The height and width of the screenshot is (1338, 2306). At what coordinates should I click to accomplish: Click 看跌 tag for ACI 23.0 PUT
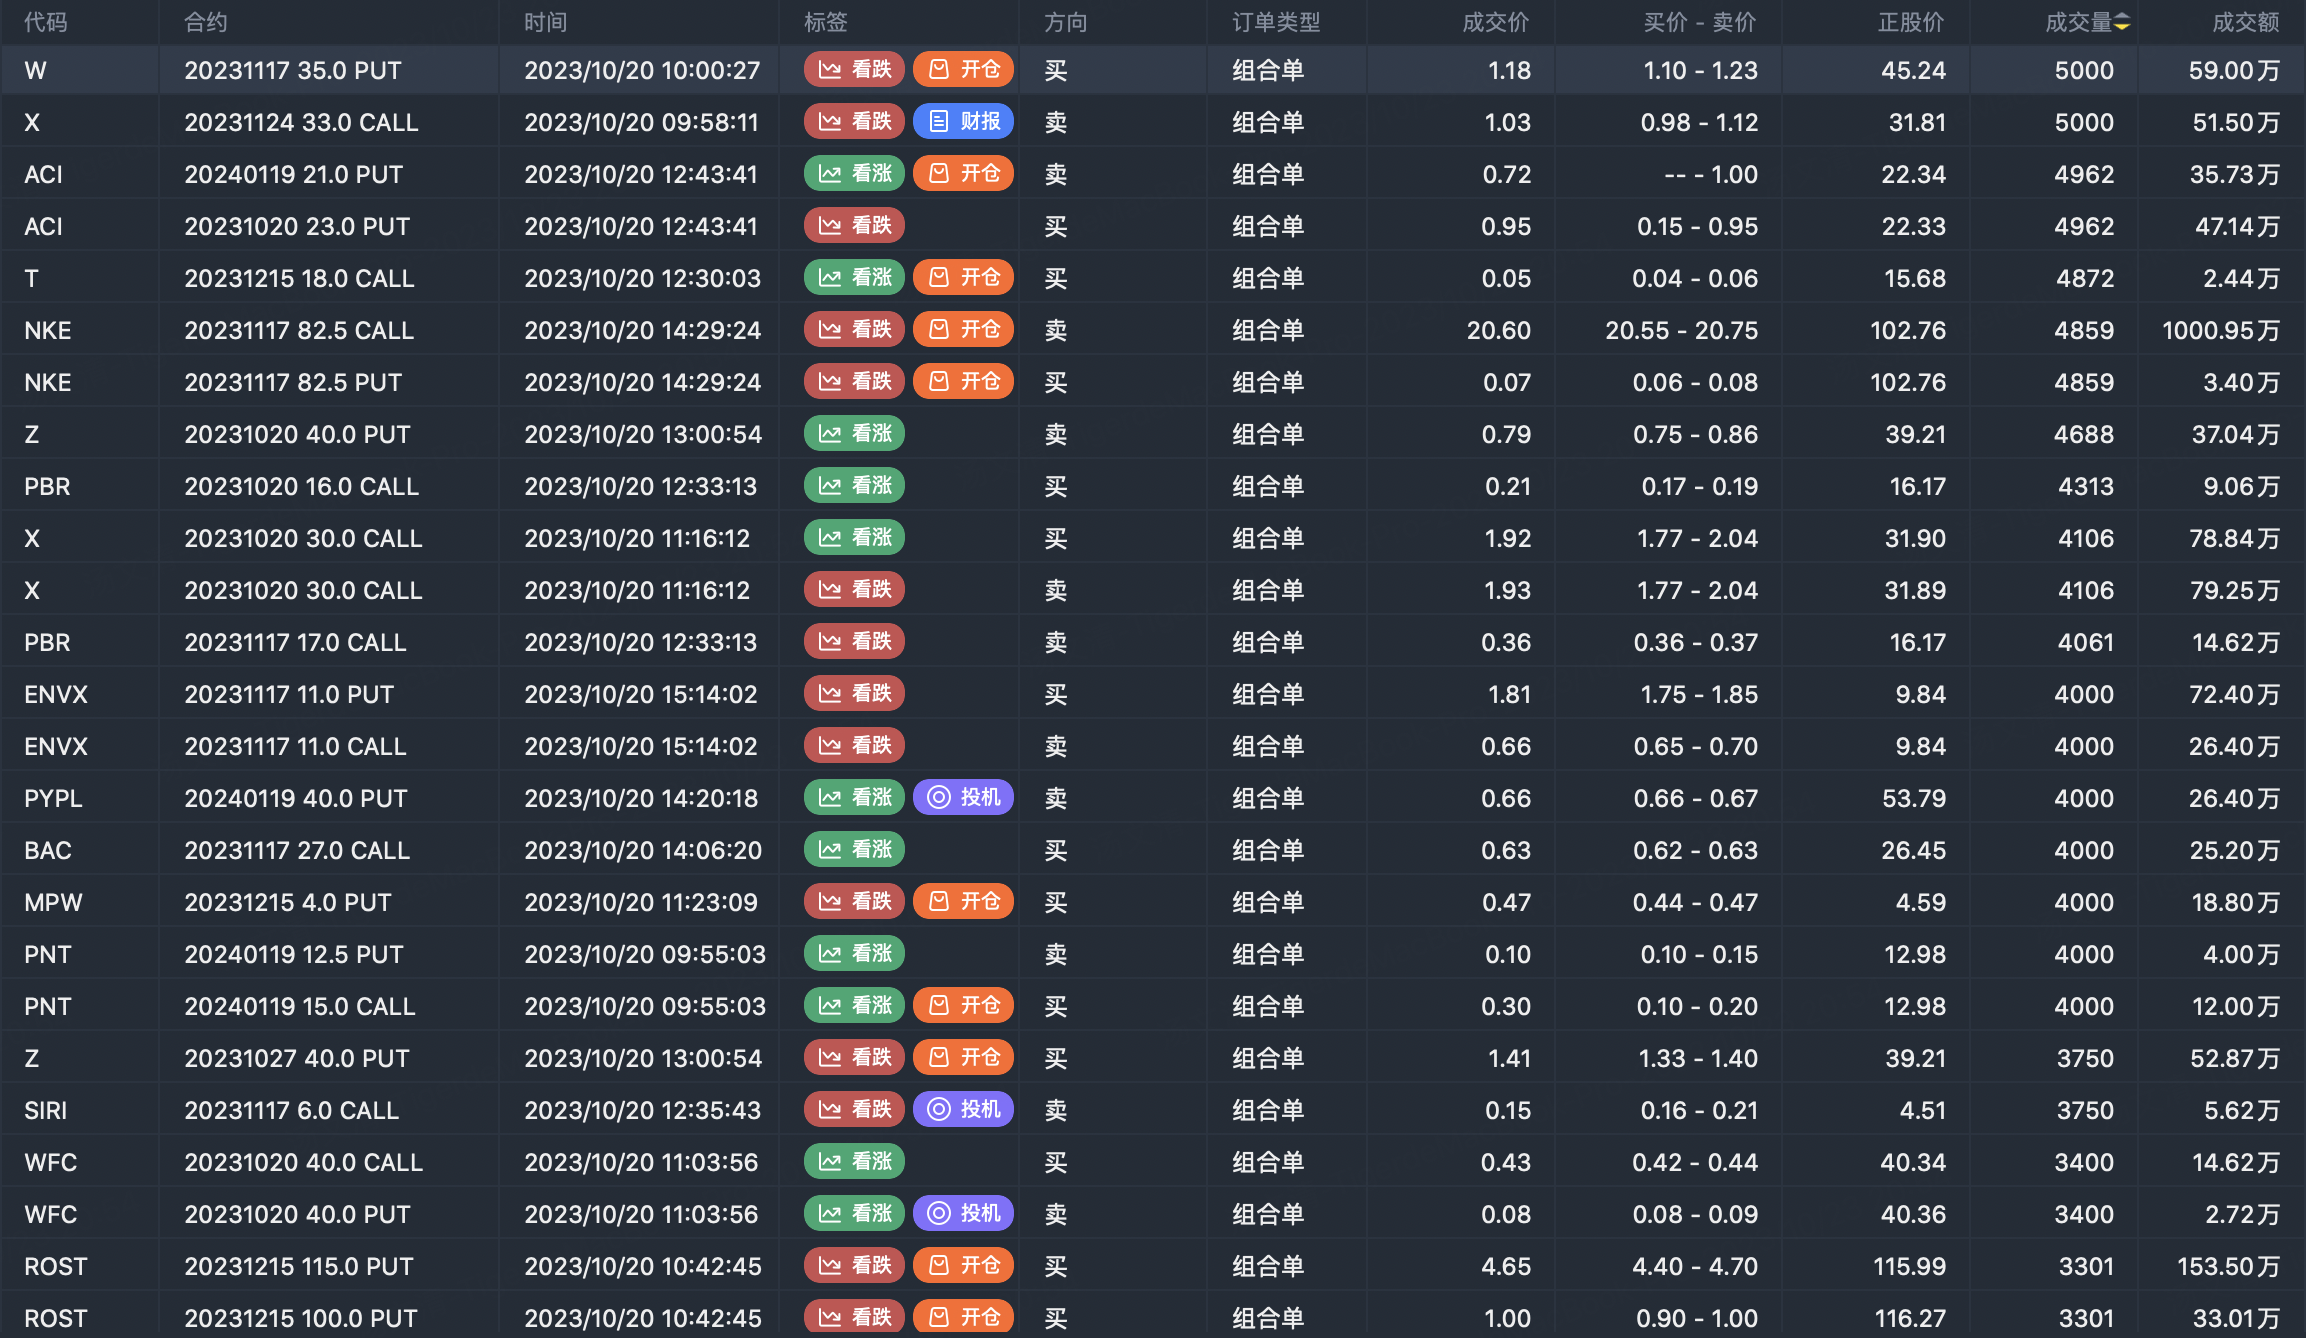[x=854, y=226]
